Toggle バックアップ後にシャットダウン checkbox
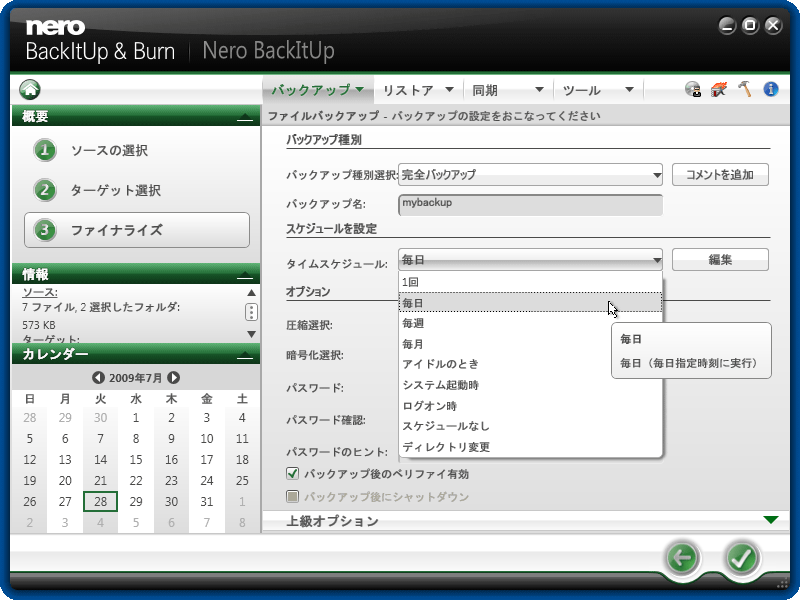800x600 pixels. click(292, 496)
